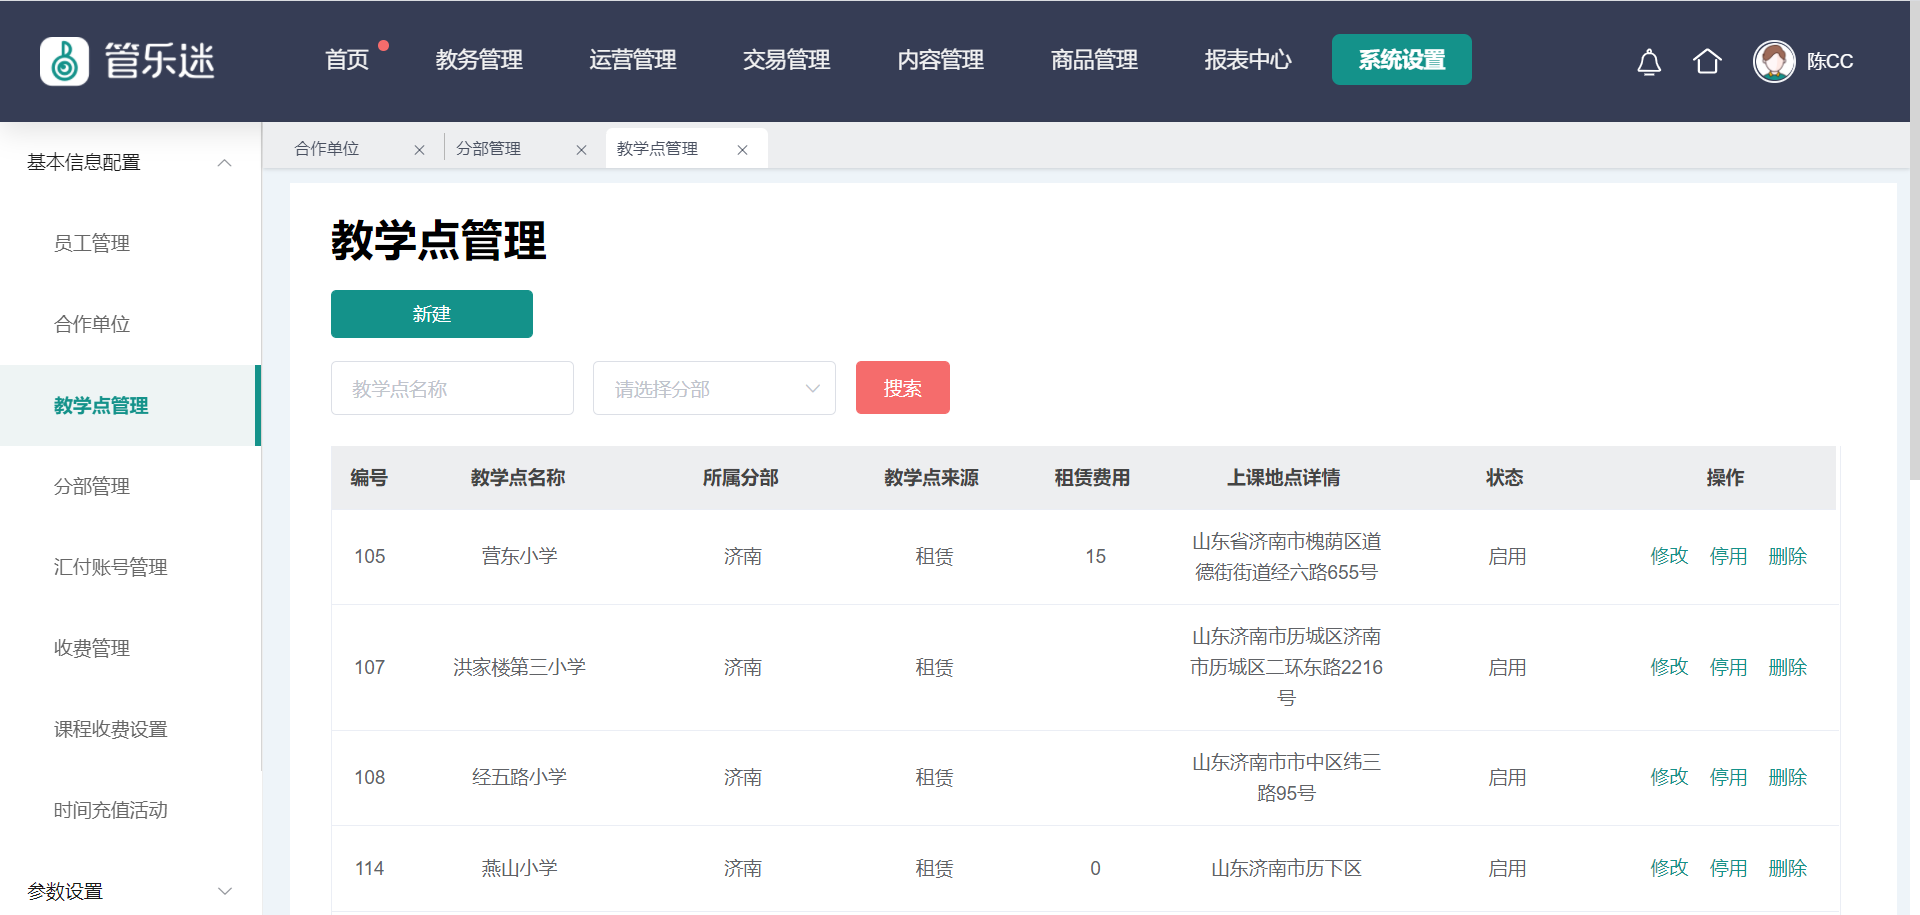Image resolution: width=1920 pixels, height=915 pixels.
Task: Click 修改 for 营东小学 row
Action: [1669, 556]
